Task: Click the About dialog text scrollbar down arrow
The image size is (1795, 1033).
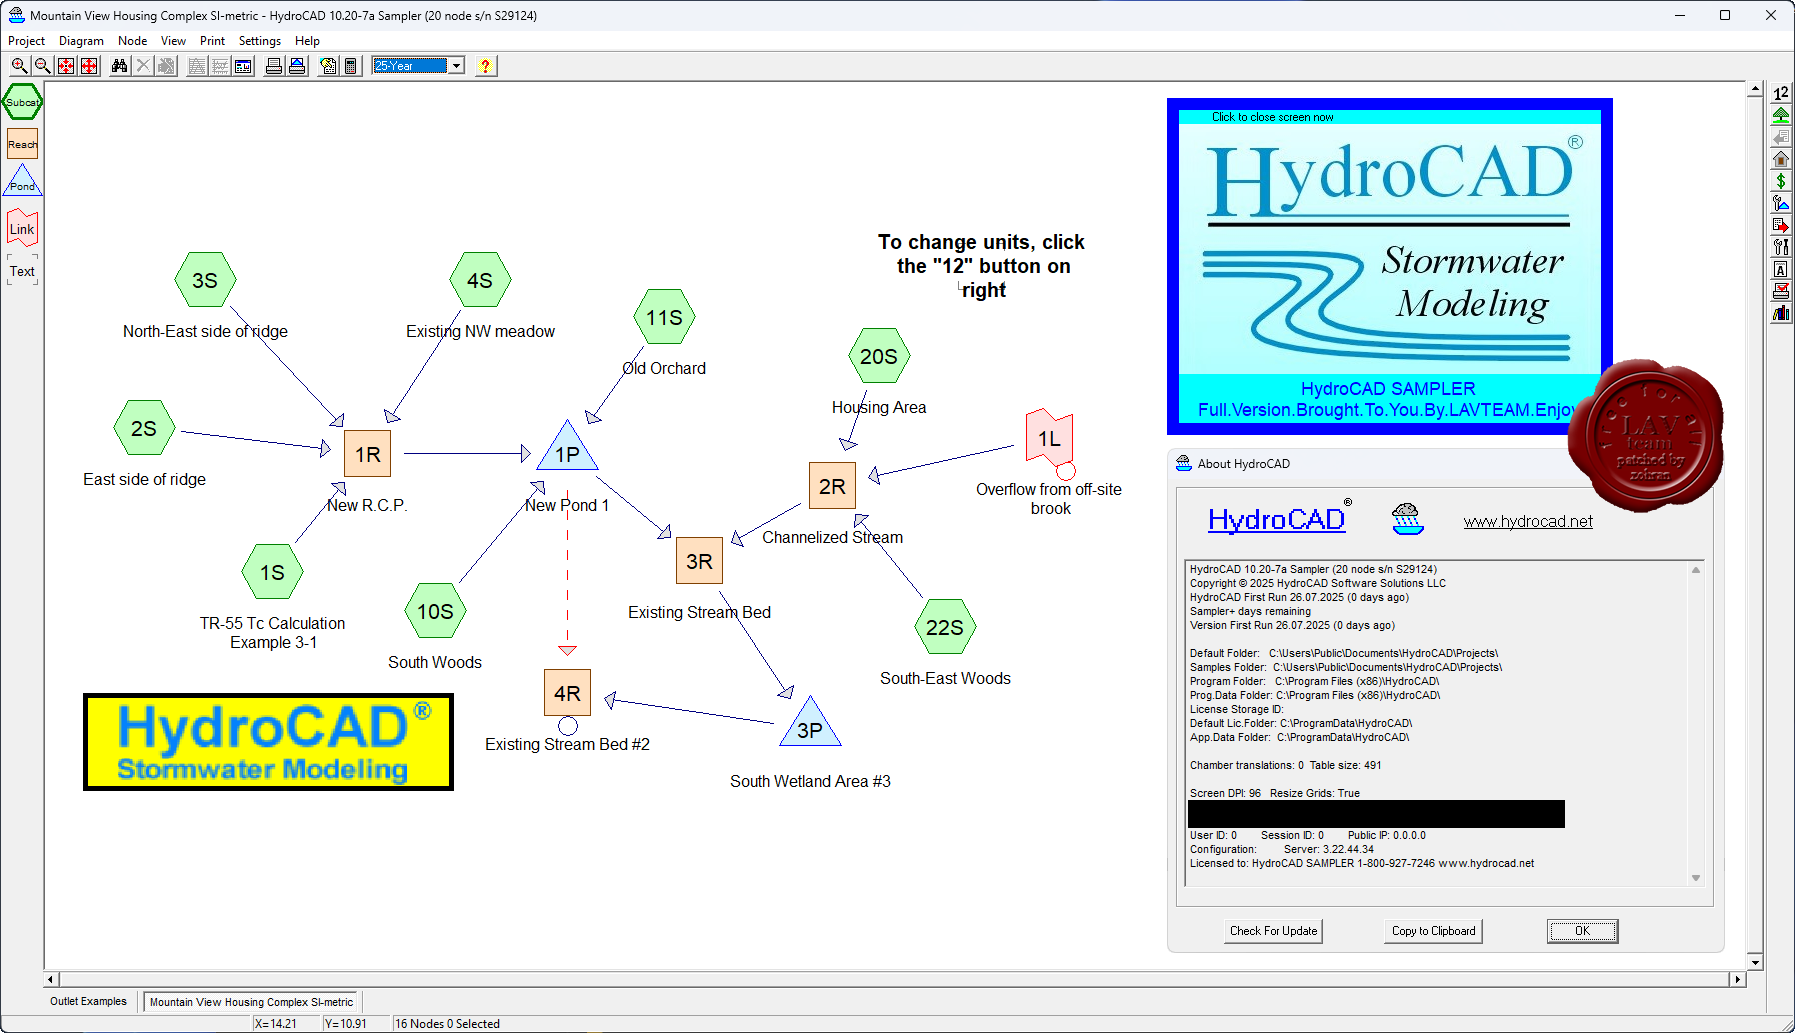Action: click(x=1696, y=878)
